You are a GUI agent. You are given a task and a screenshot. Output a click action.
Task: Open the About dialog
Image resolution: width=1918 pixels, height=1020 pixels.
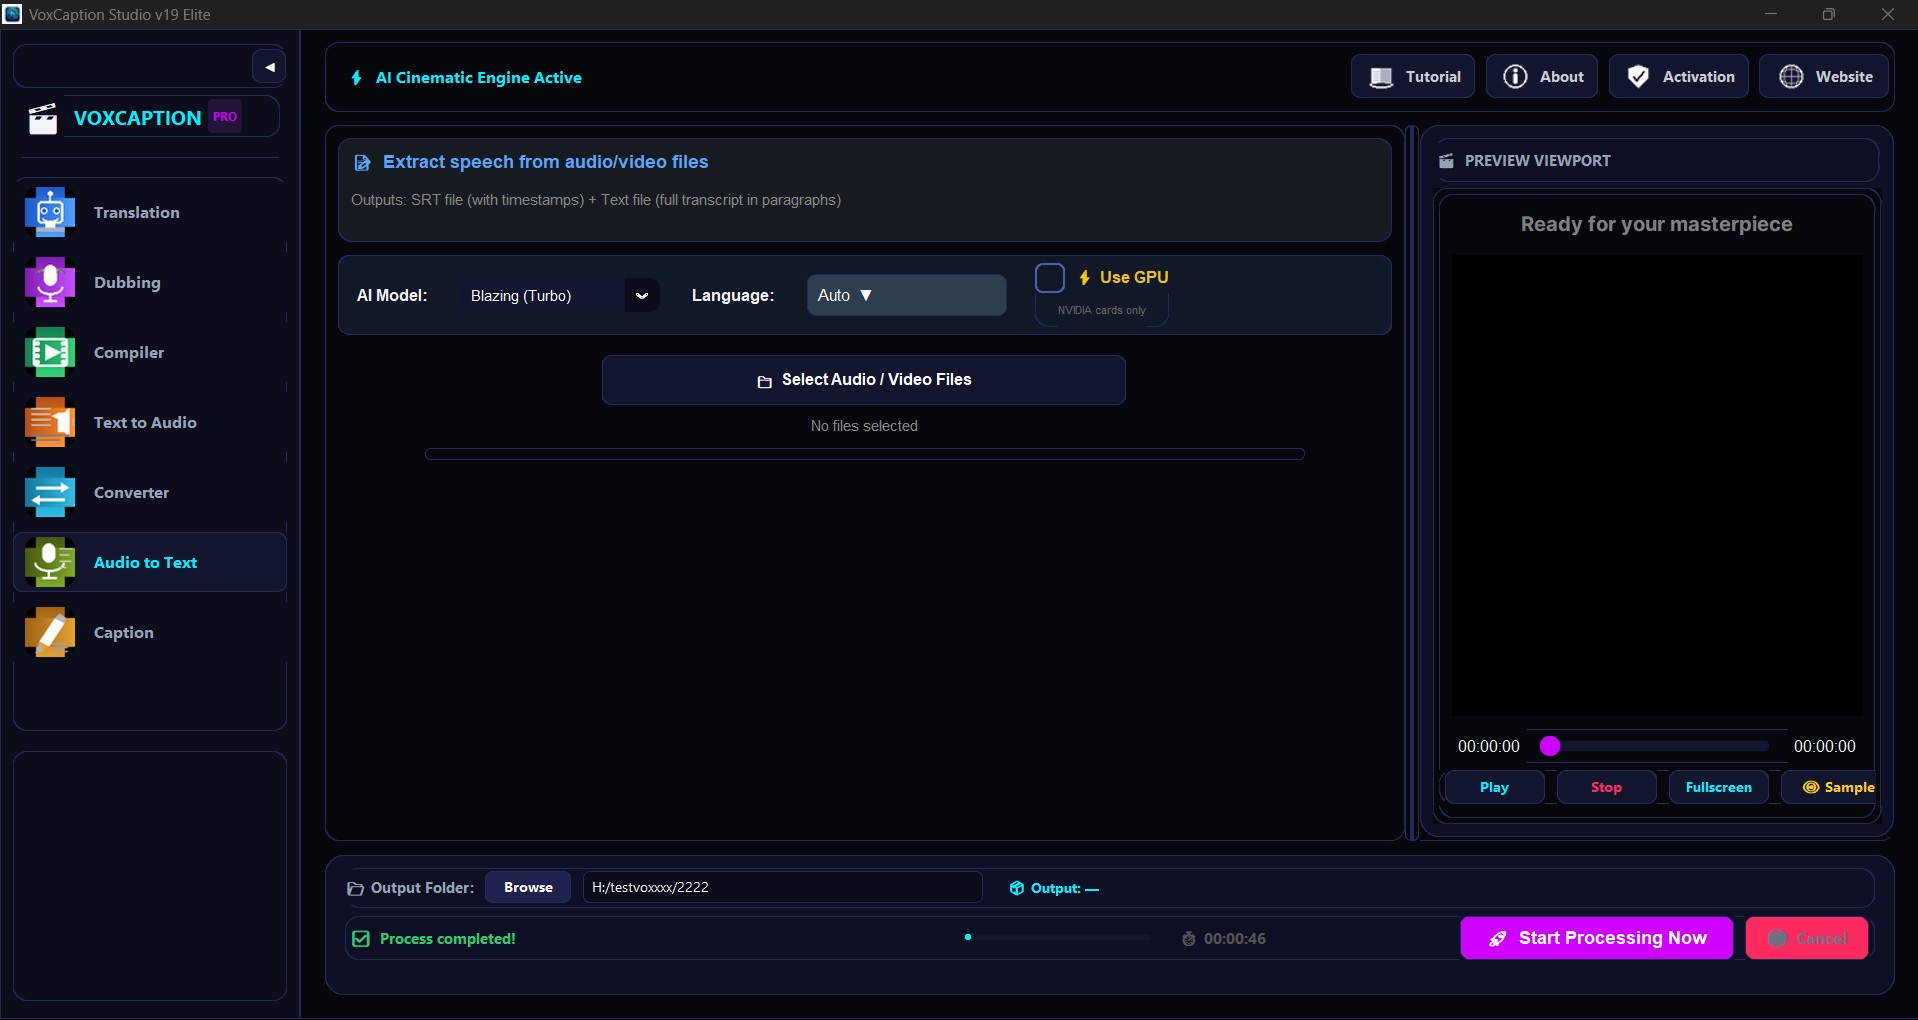click(1542, 76)
